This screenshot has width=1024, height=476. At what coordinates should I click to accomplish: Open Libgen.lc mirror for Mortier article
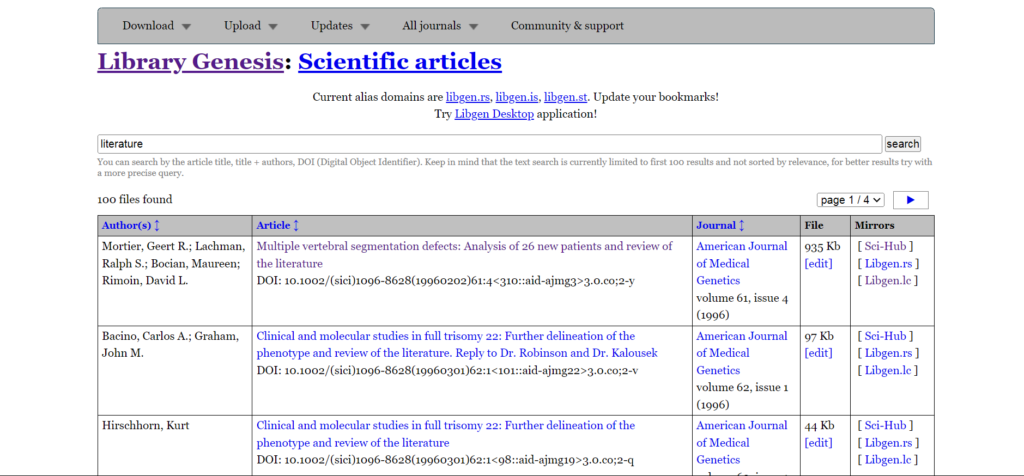tap(888, 281)
